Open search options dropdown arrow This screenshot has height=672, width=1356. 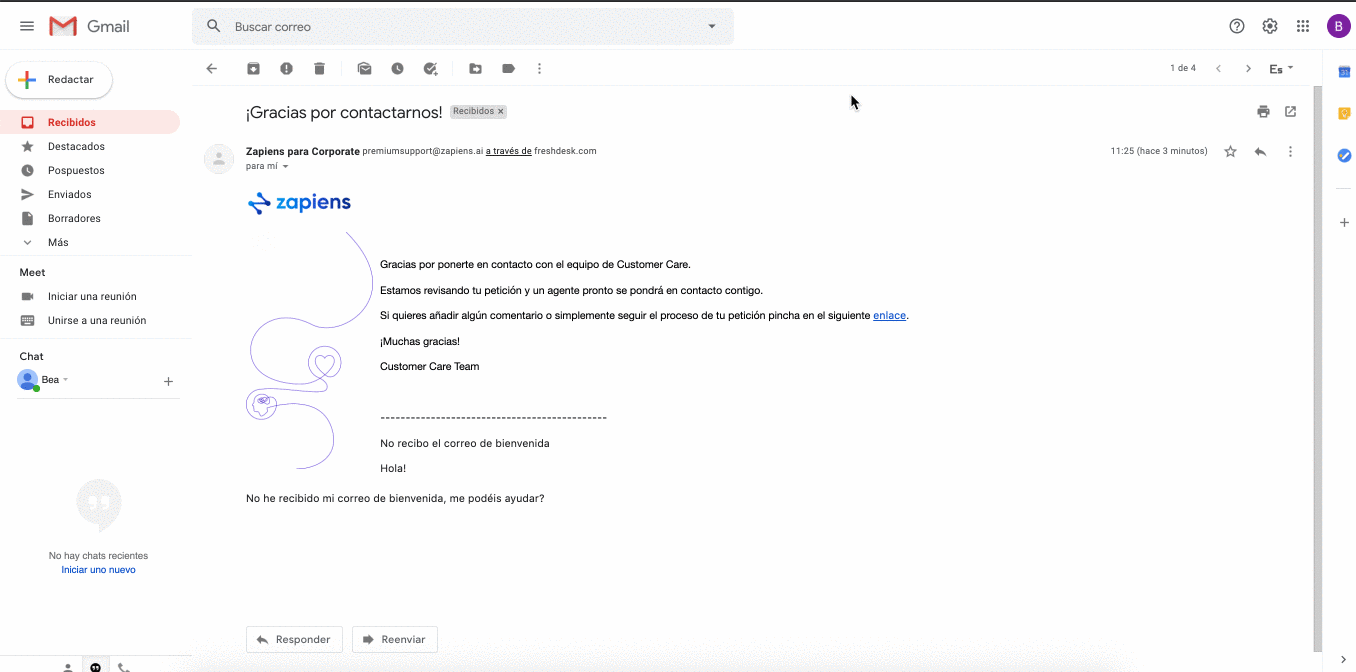click(712, 26)
